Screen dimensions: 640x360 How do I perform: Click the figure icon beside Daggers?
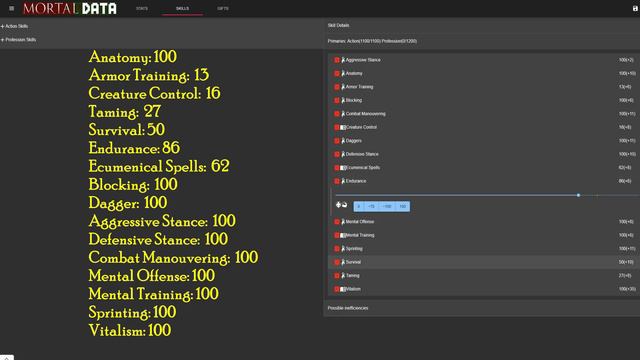343,141
